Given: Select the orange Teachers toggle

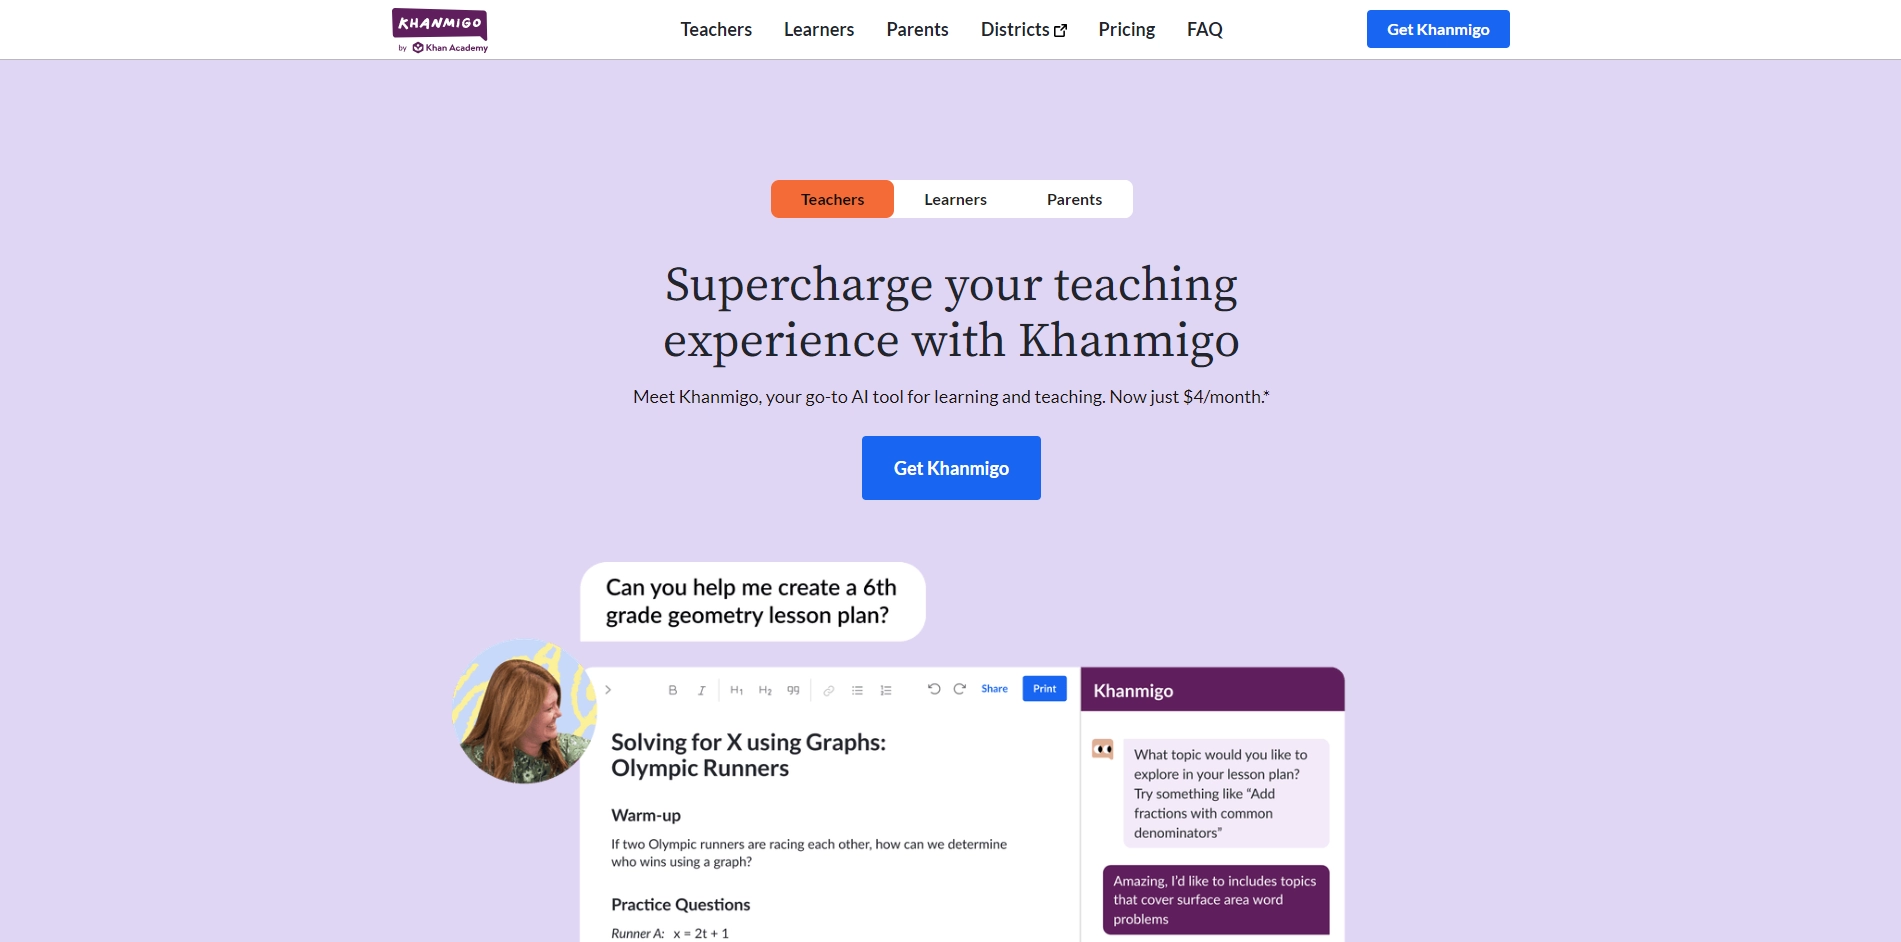Looking at the screenshot, I should pos(832,199).
